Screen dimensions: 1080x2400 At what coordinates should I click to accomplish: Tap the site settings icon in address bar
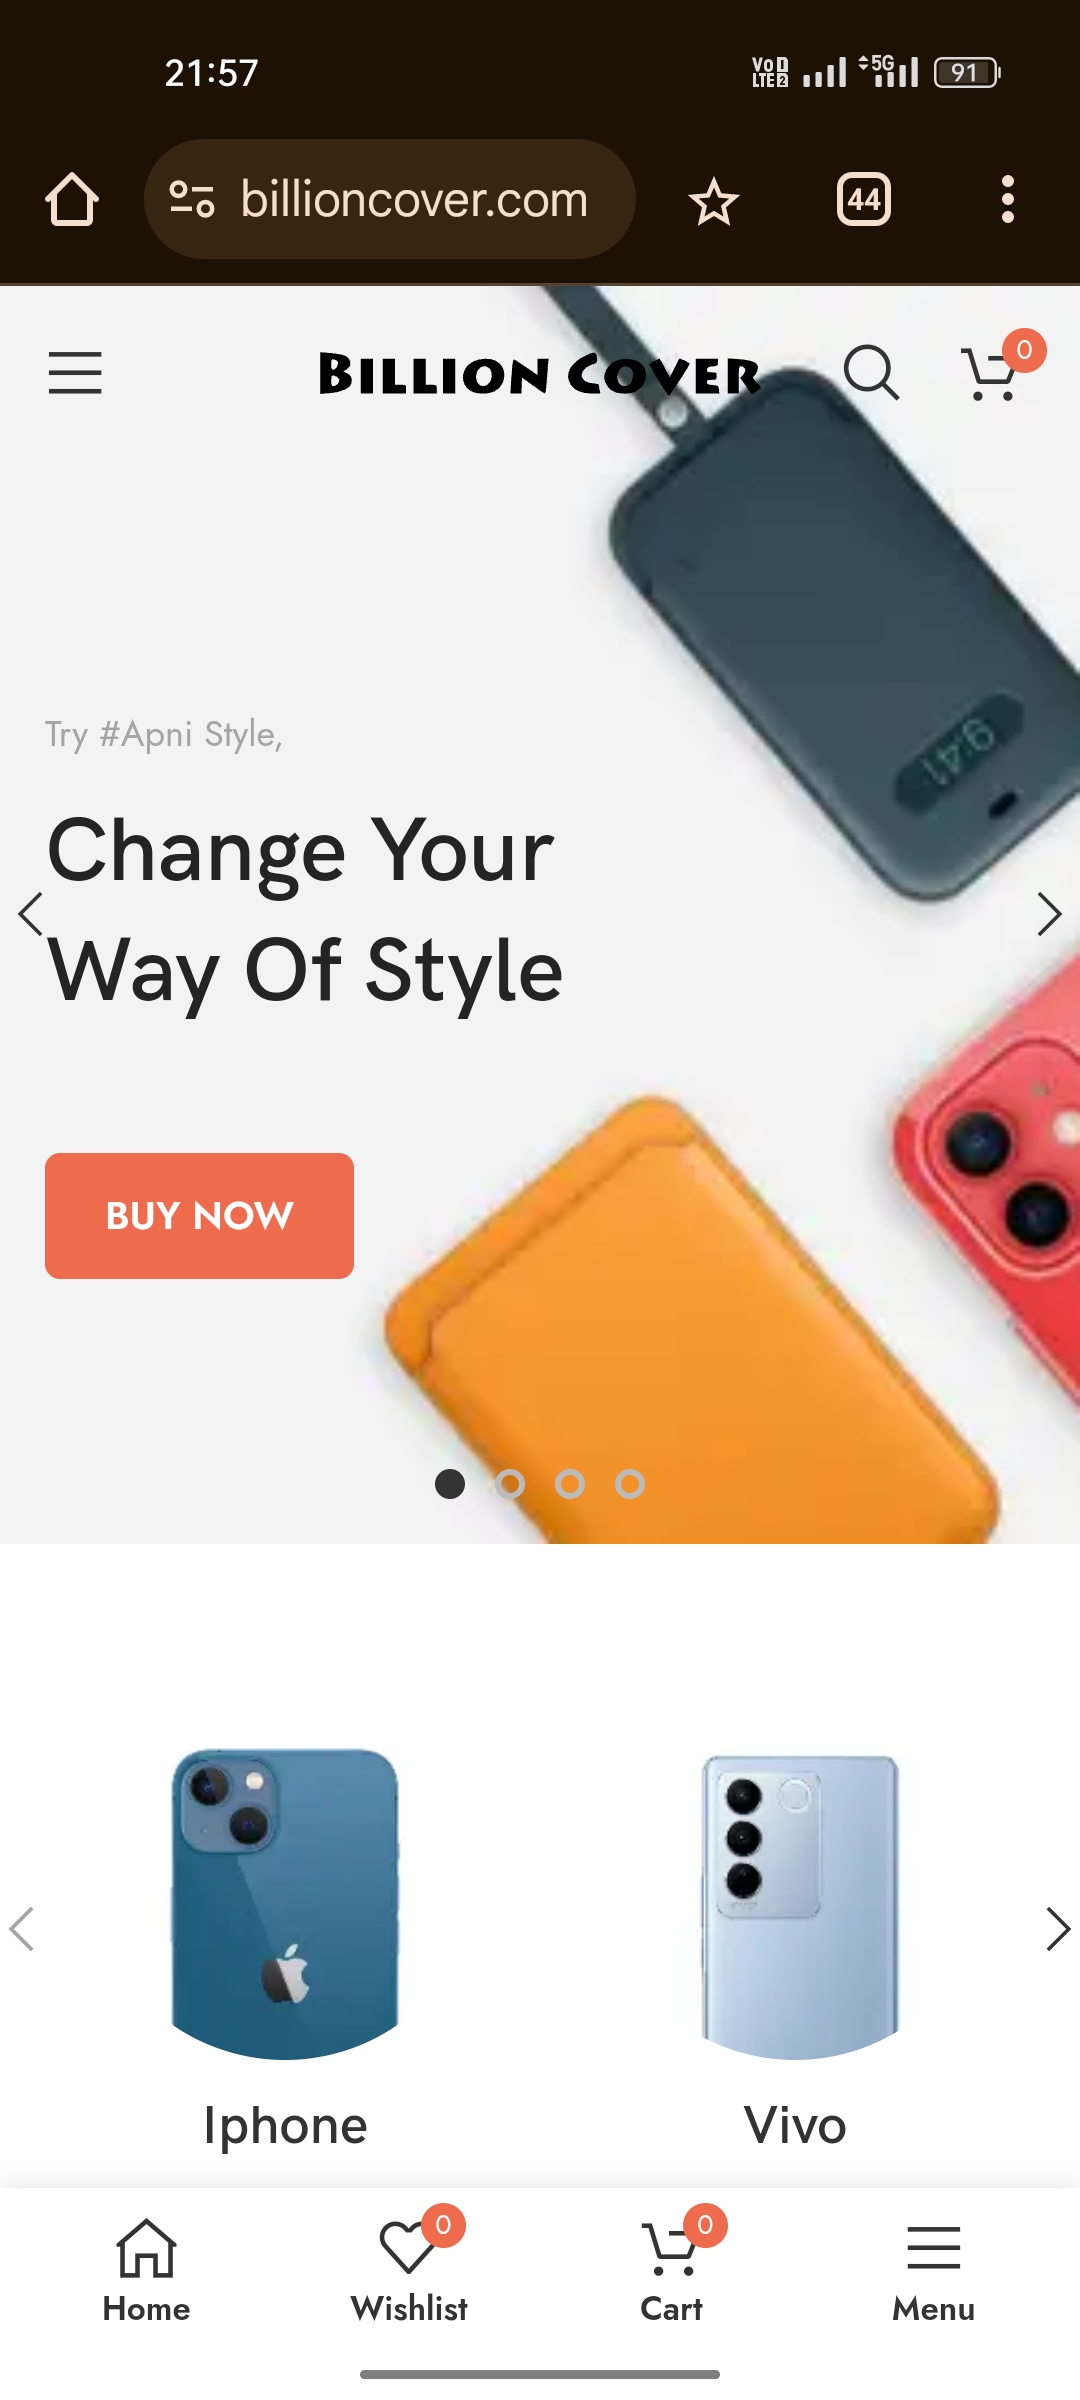[192, 199]
